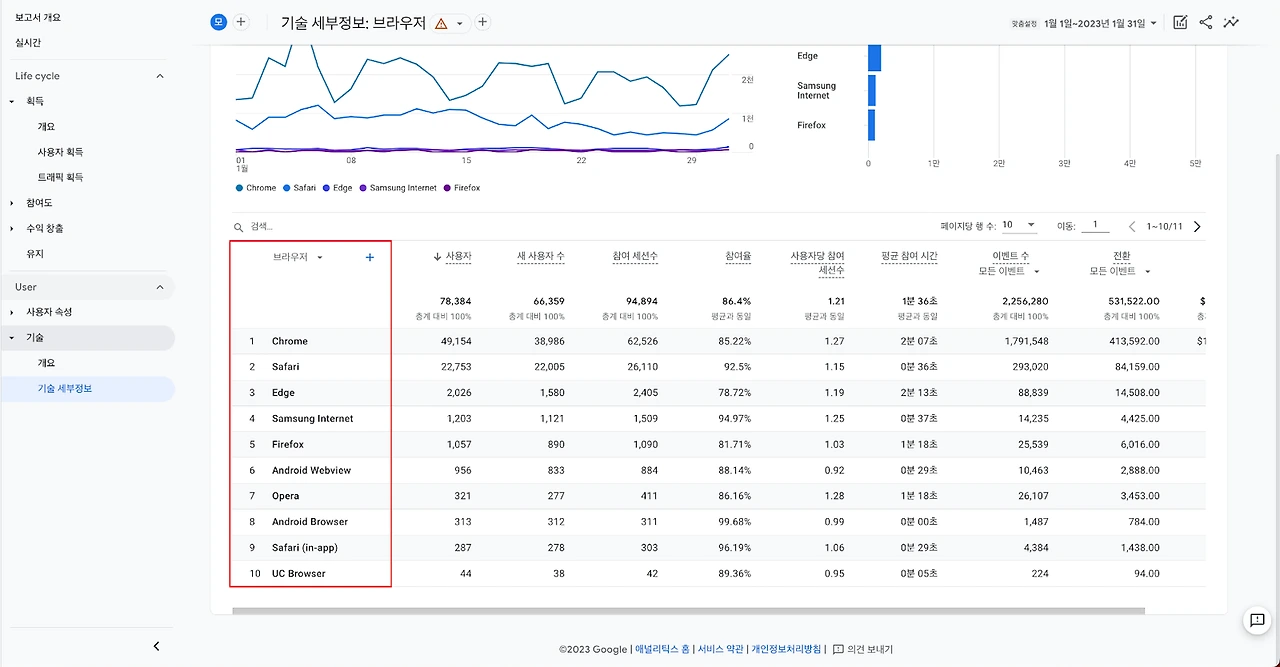The height and width of the screenshot is (667, 1280).
Task: Collapse the User section
Action: coord(159,287)
